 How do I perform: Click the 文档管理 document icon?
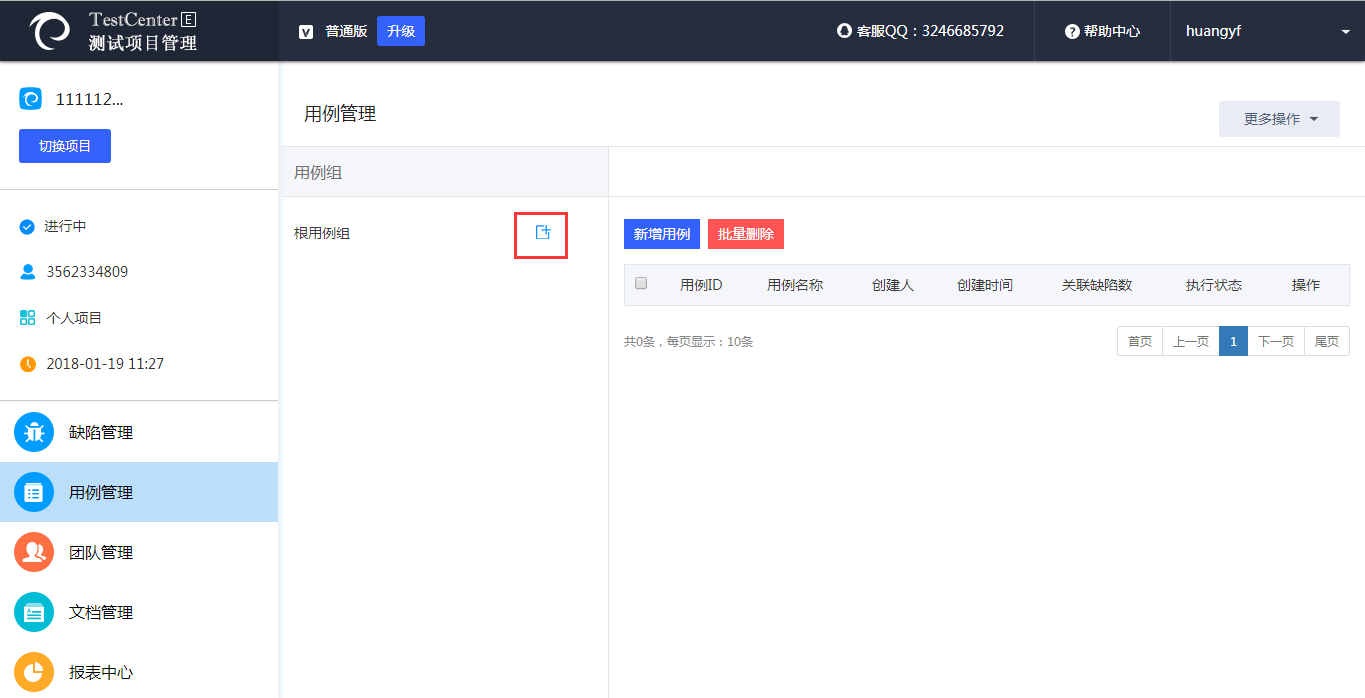click(34, 612)
